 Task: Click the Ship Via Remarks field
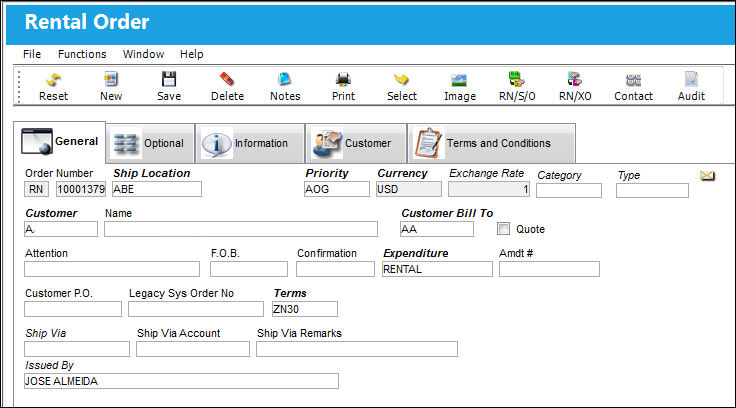coord(357,349)
